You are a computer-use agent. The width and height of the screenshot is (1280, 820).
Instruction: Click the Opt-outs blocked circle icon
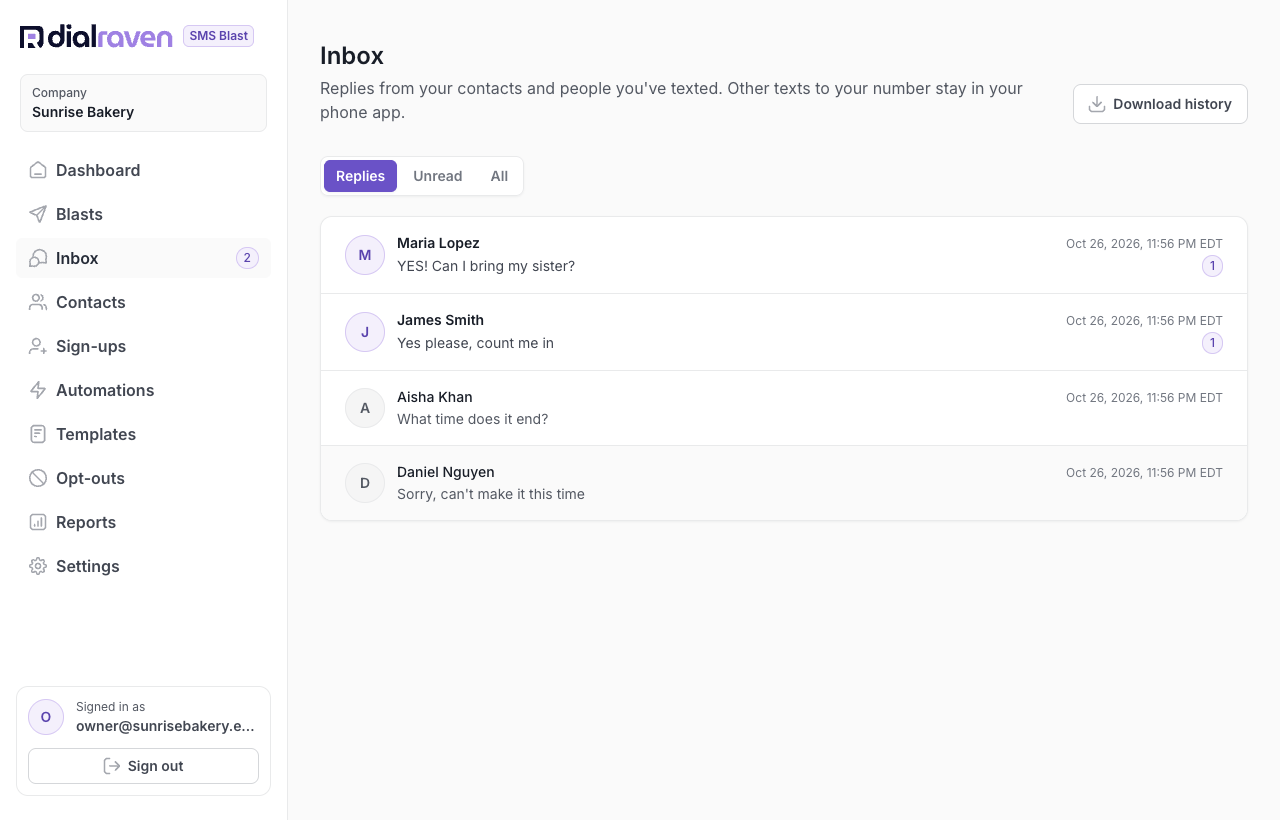(38, 478)
